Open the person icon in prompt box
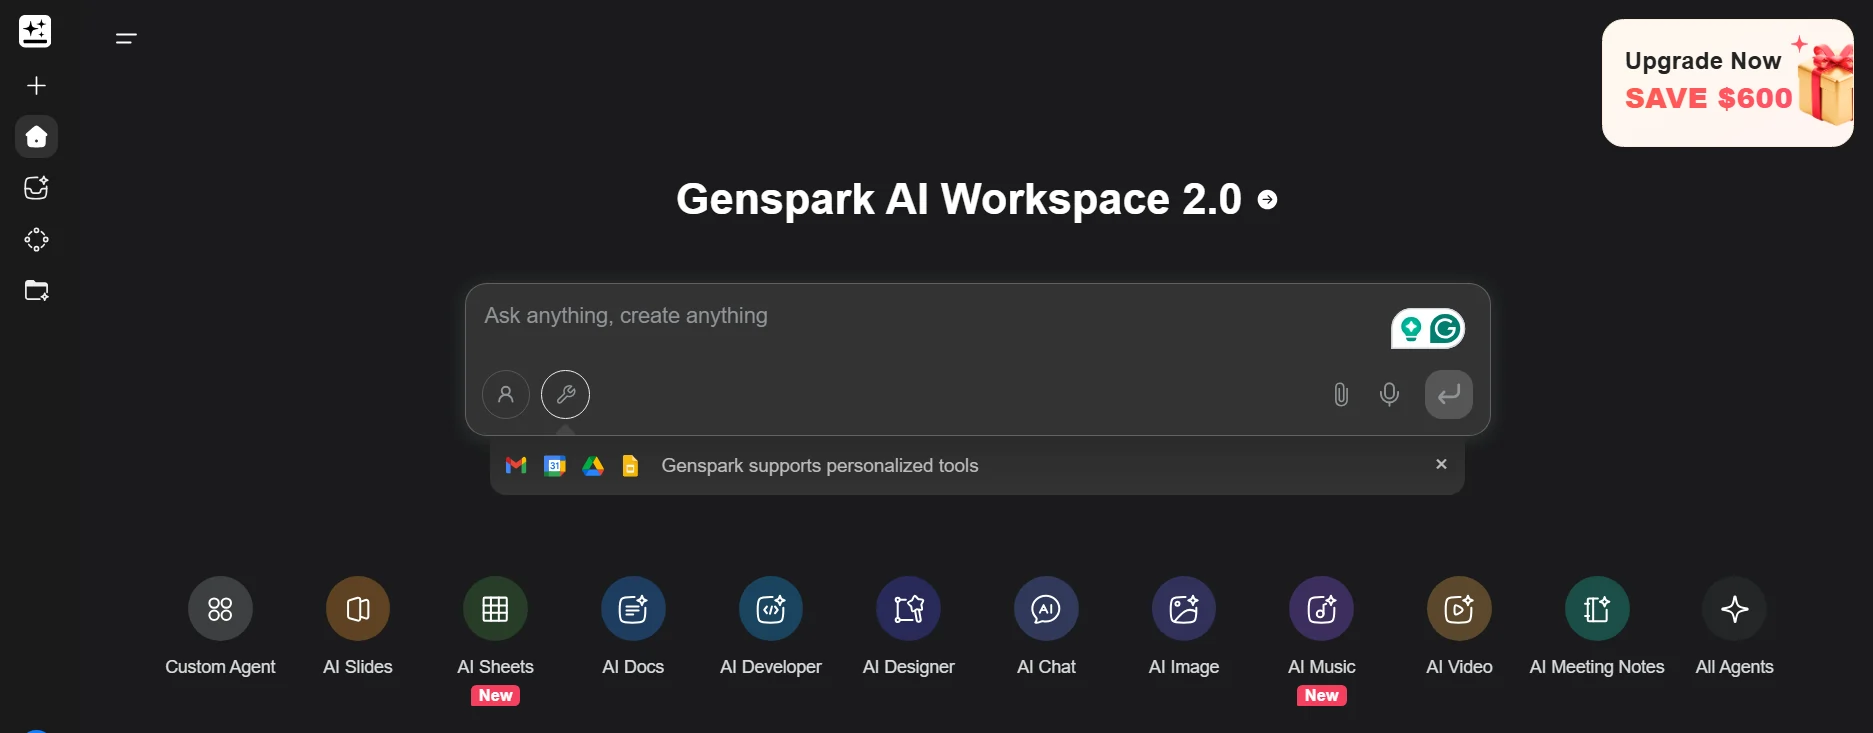Viewport: 1873px width, 733px height. (x=506, y=394)
